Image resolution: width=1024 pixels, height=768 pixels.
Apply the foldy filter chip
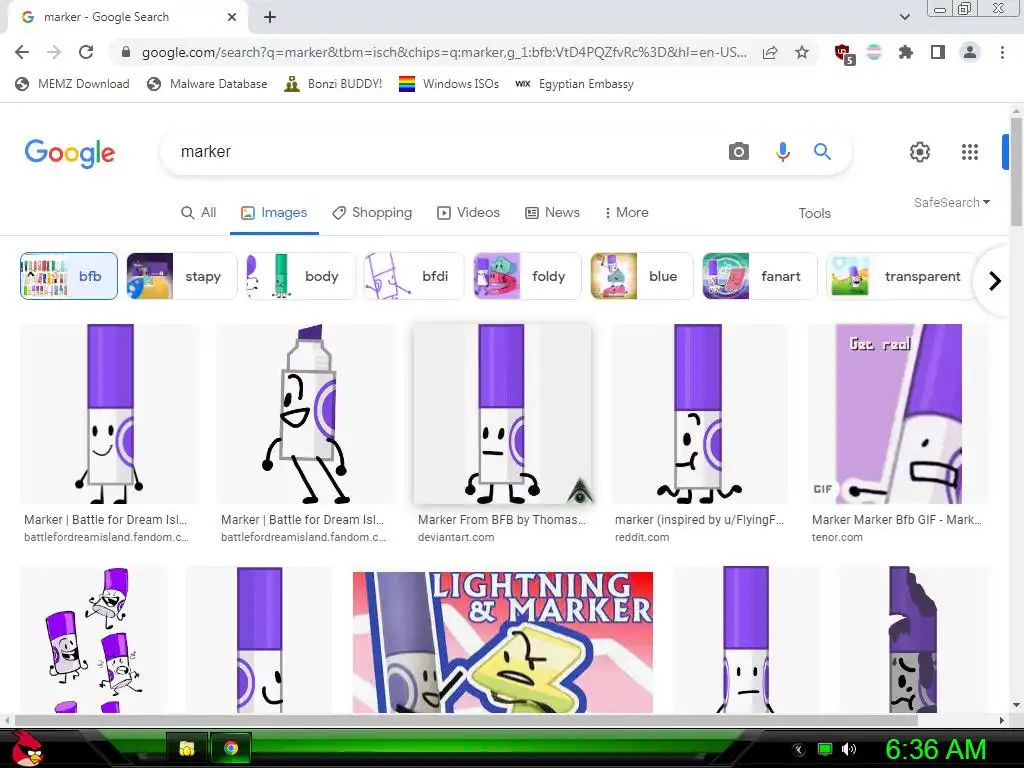[527, 276]
